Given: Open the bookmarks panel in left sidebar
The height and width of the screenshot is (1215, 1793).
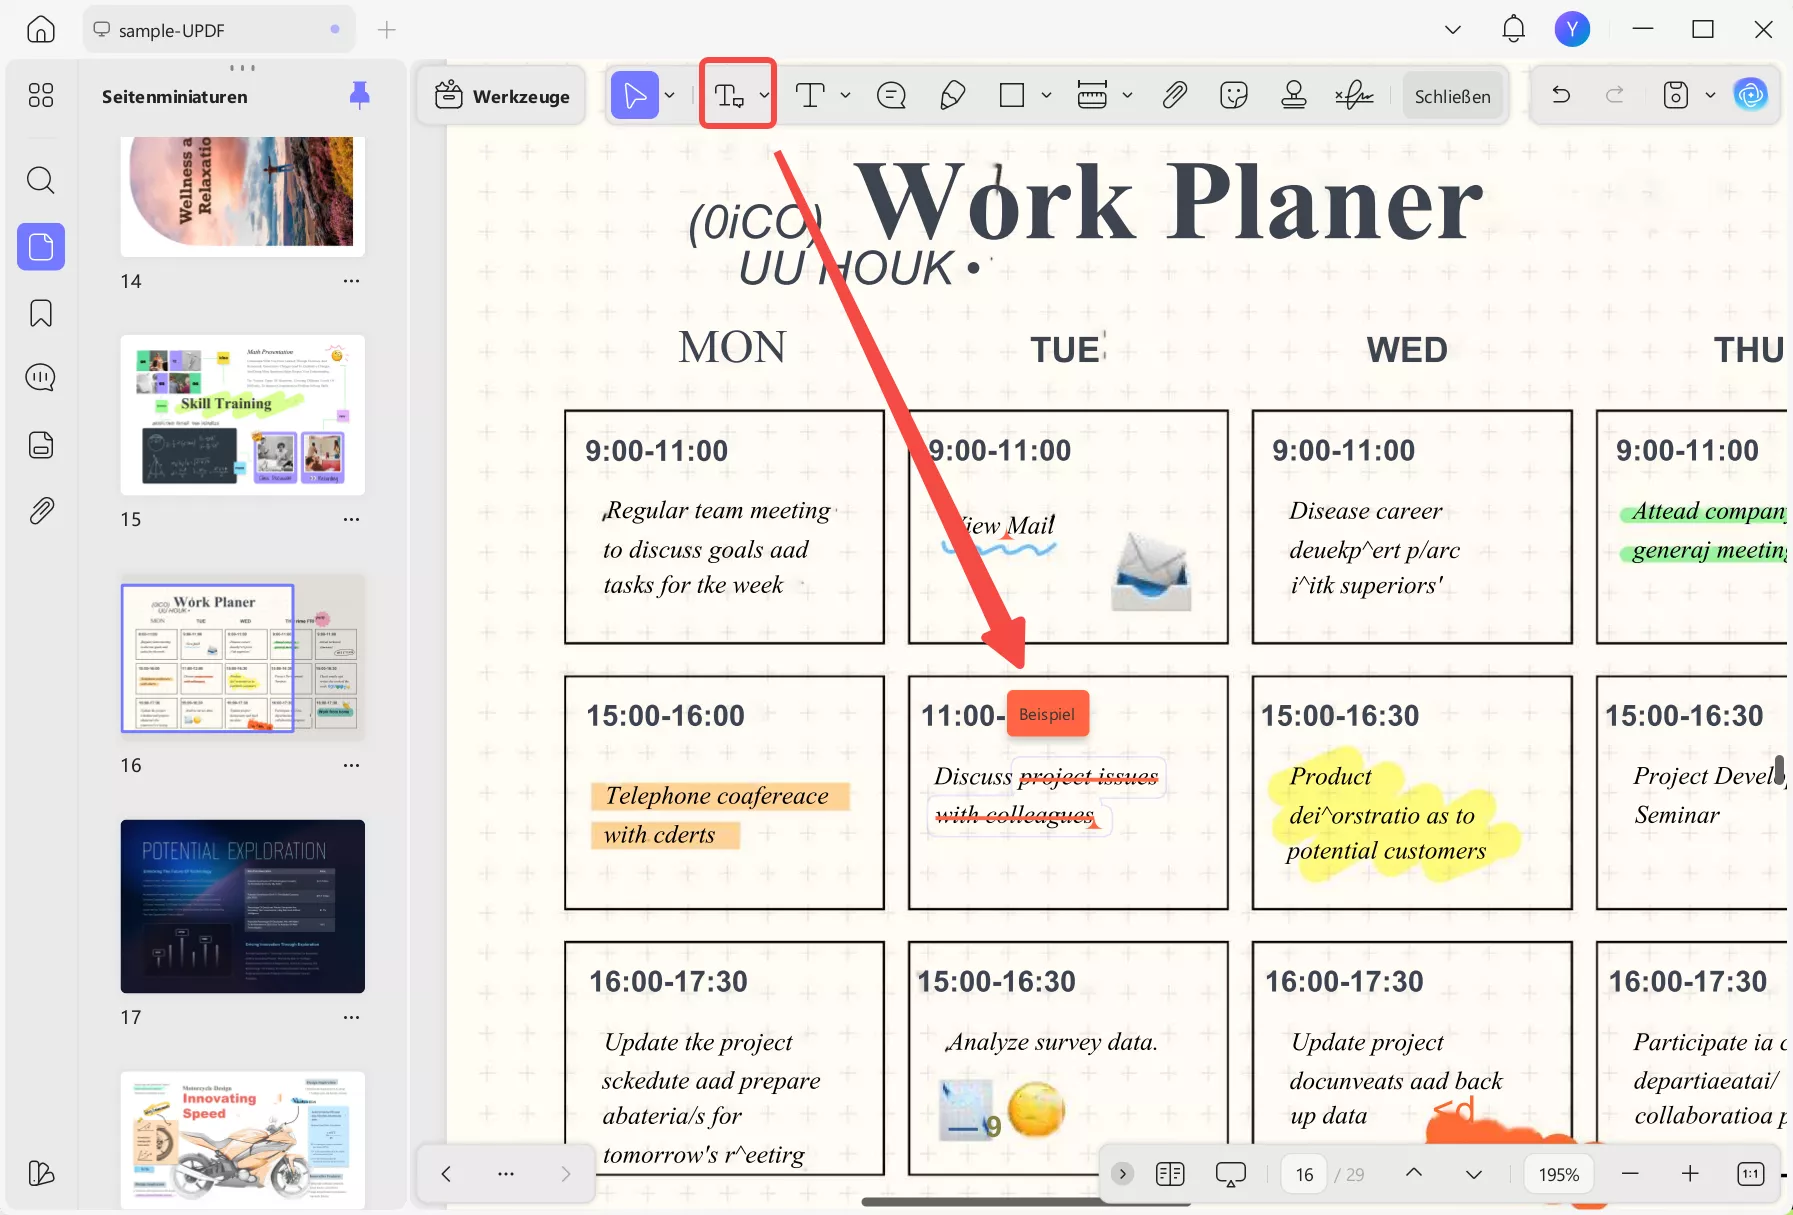Looking at the screenshot, I should point(41,313).
